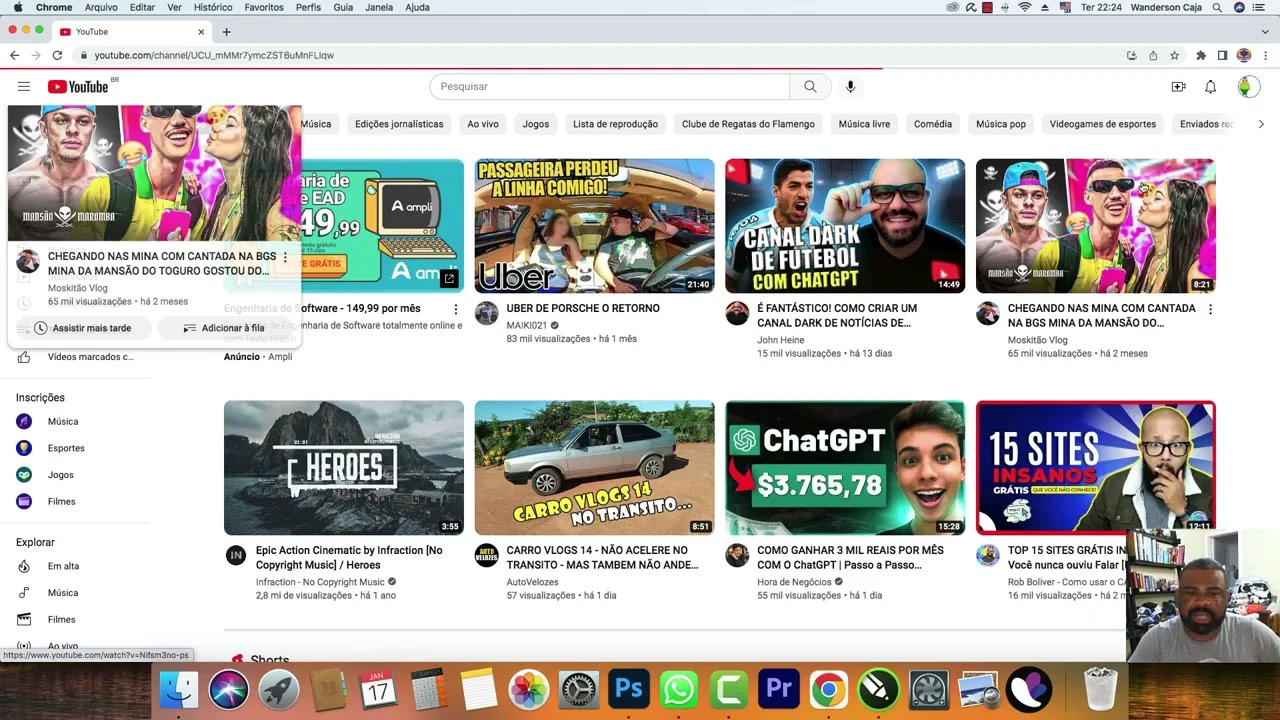
Task: Bookmark this page with the star icon
Action: 1175,55
